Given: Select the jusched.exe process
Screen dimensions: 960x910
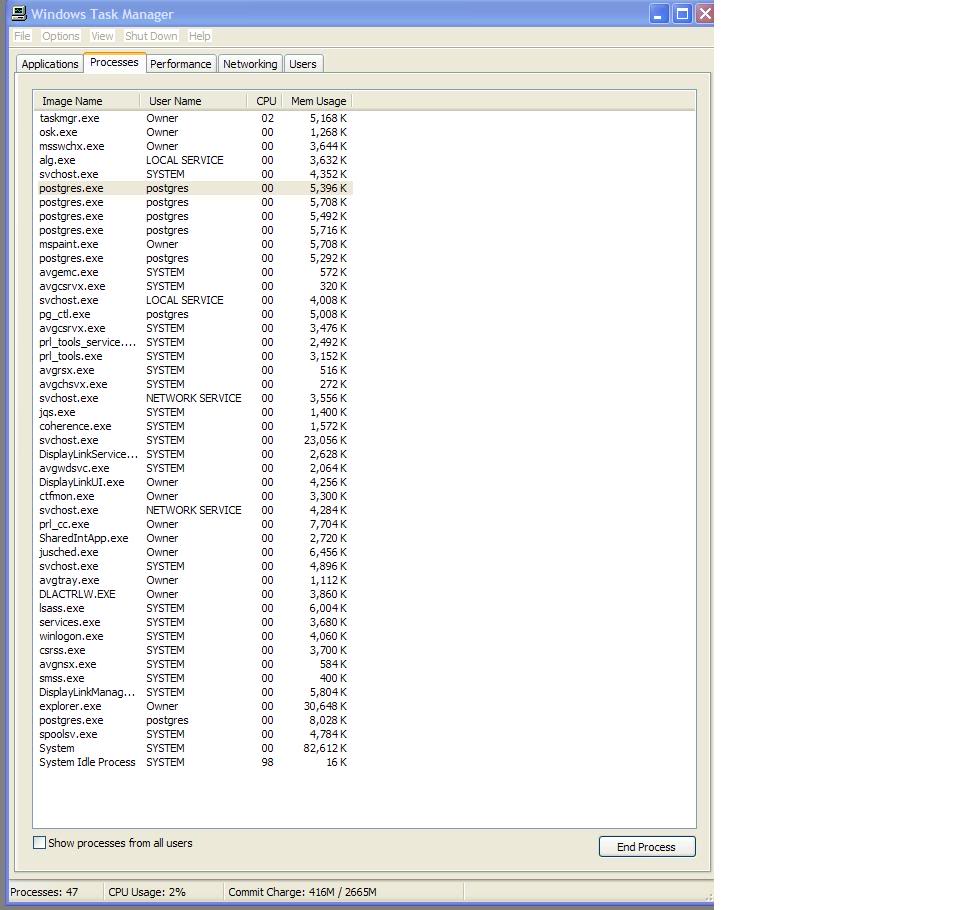Looking at the screenshot, I should [195, 552].
